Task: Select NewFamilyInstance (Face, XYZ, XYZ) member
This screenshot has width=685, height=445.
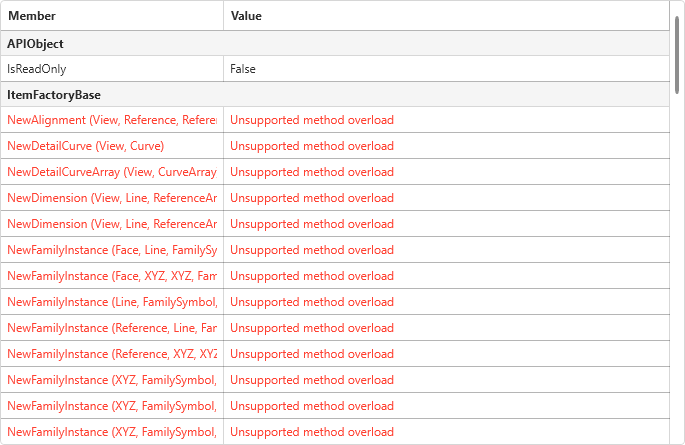Action: [x=111, y=276]
